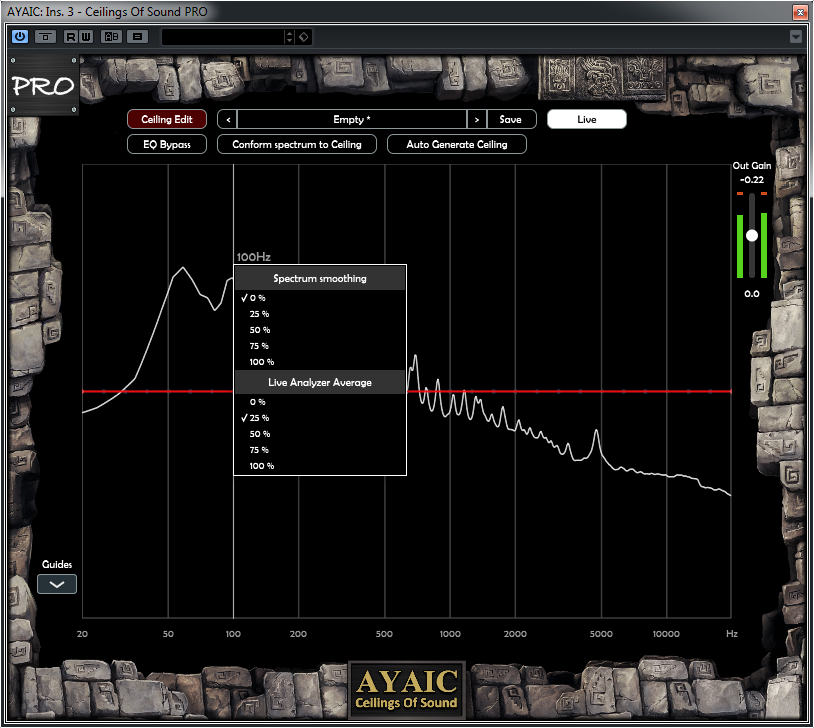
Task: Go to previous preset arrow
Action: point(228,119)
